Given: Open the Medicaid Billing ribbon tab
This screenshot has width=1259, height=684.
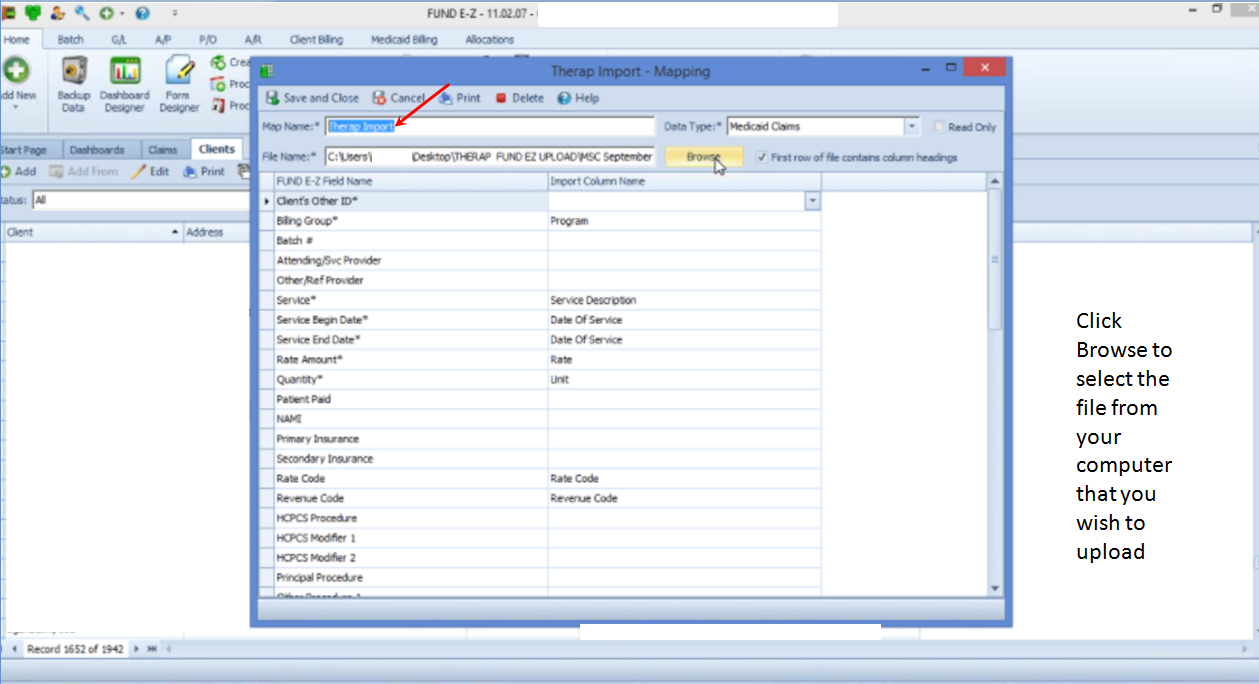Looking at the screenshot, I should tap(404, 40).
